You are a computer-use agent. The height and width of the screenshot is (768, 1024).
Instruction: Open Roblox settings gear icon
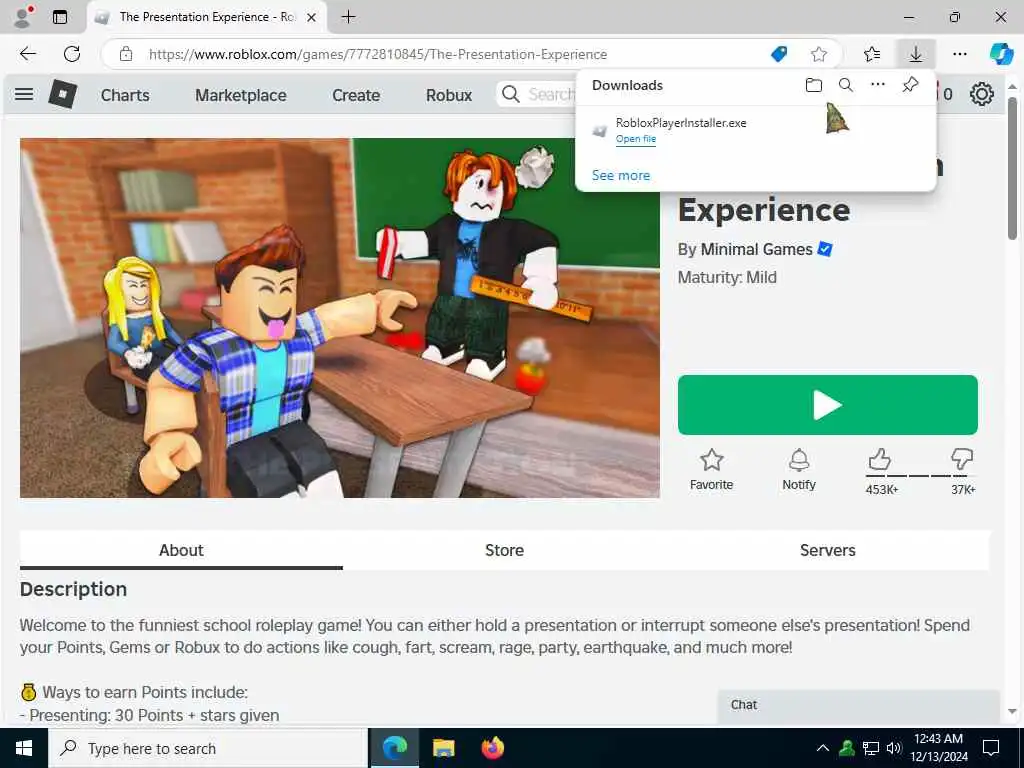pos(982,95)
